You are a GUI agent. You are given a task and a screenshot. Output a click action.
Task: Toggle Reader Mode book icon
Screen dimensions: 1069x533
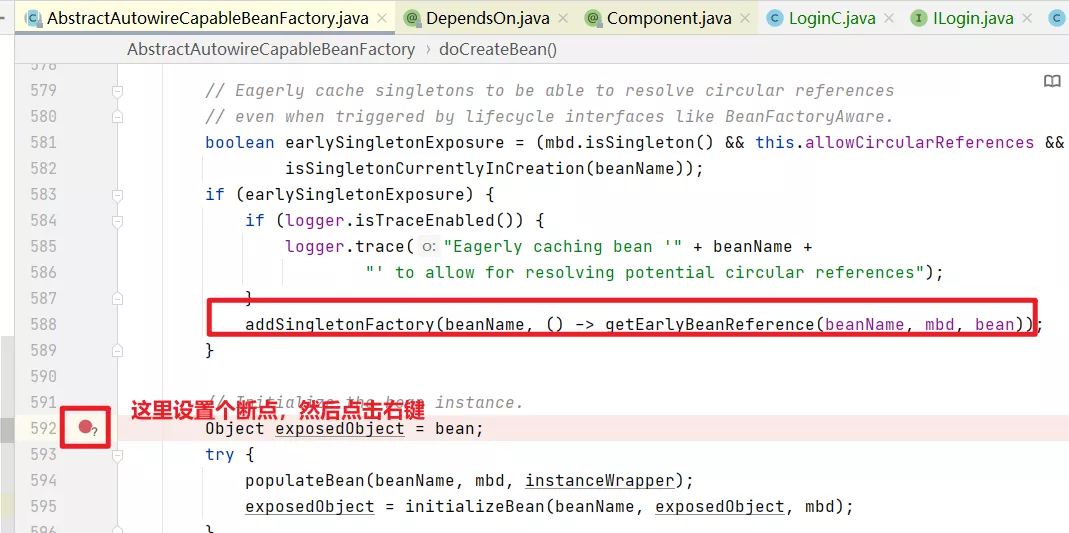[1052, 82]
